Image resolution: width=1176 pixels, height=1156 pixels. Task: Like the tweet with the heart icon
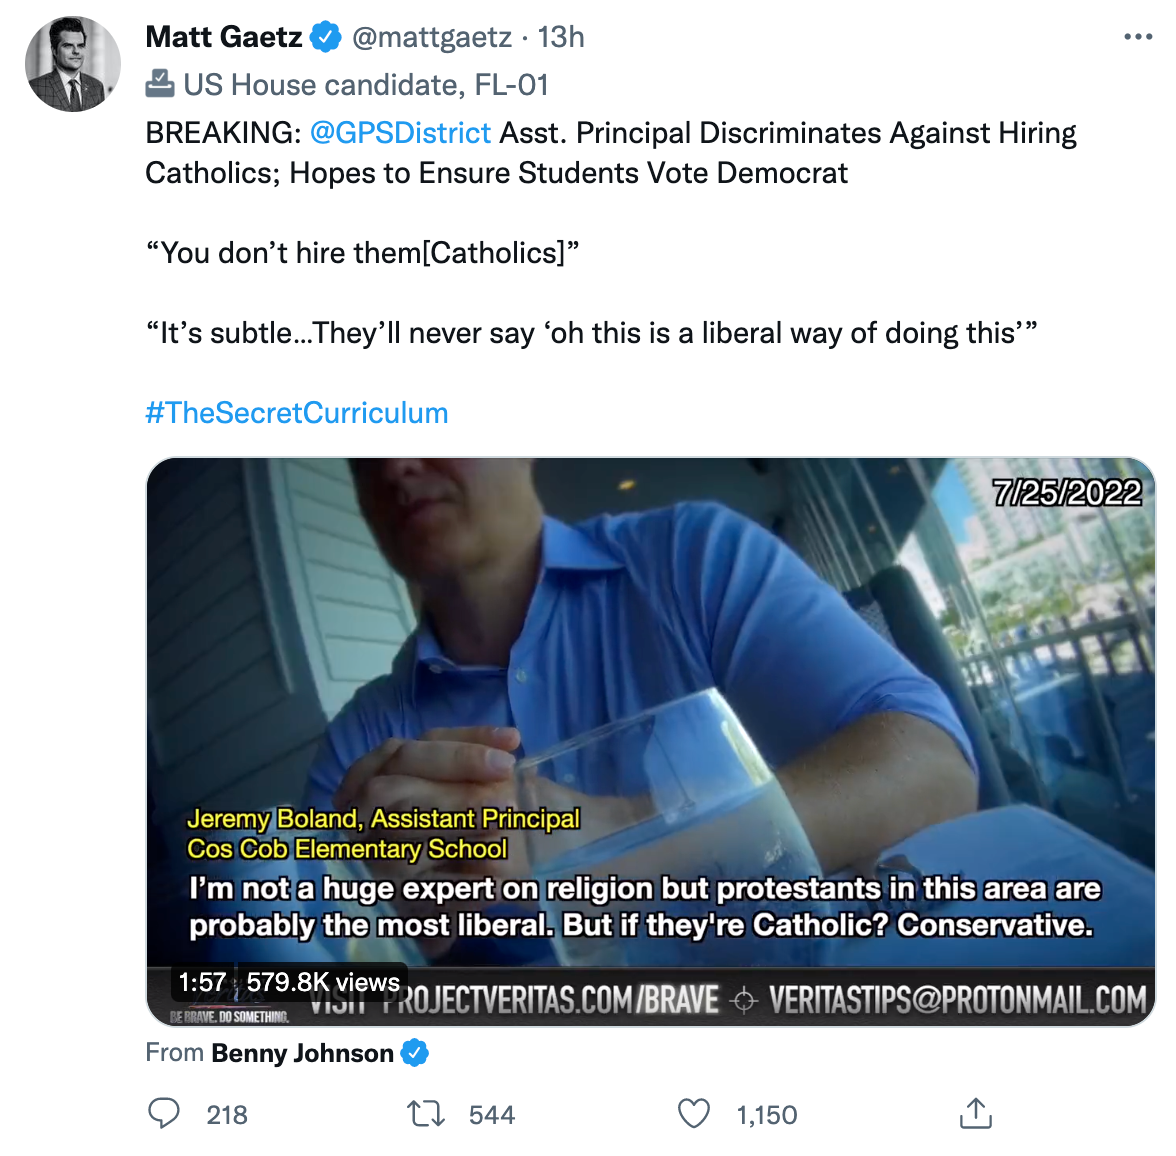694,1114
